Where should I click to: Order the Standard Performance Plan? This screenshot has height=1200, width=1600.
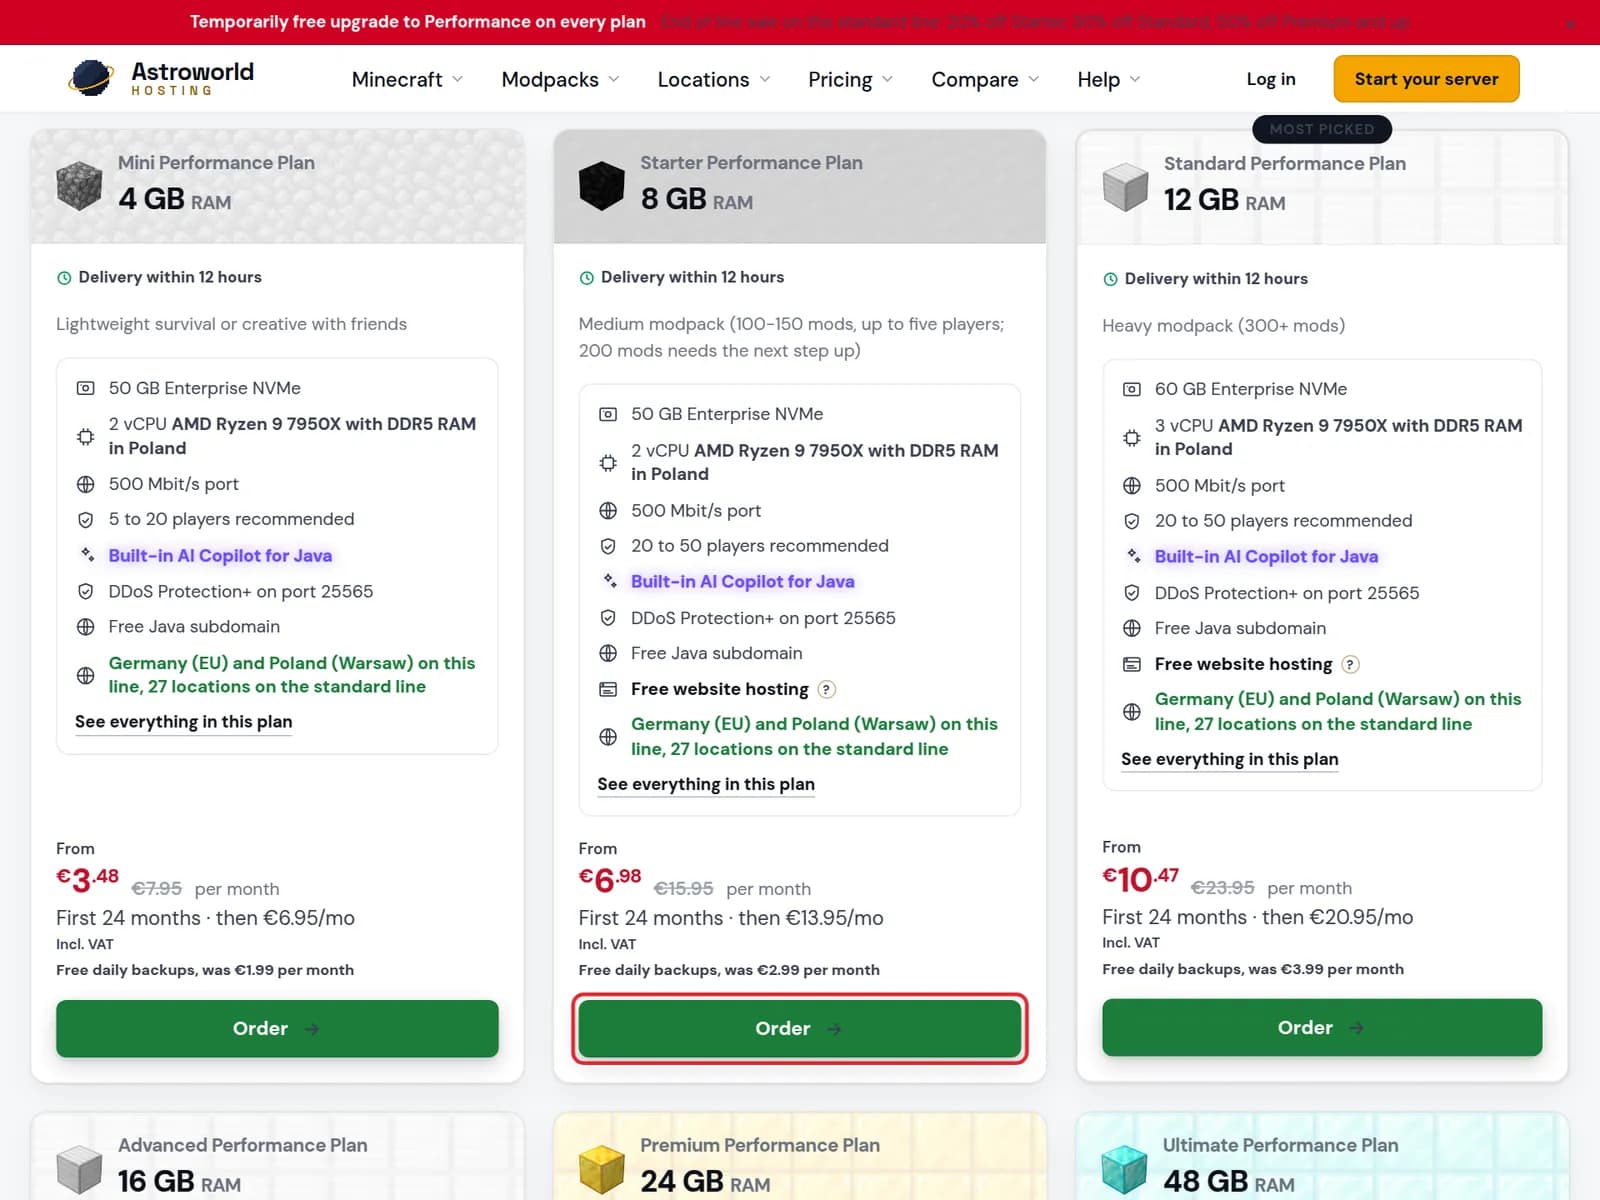(1322, 1028)
